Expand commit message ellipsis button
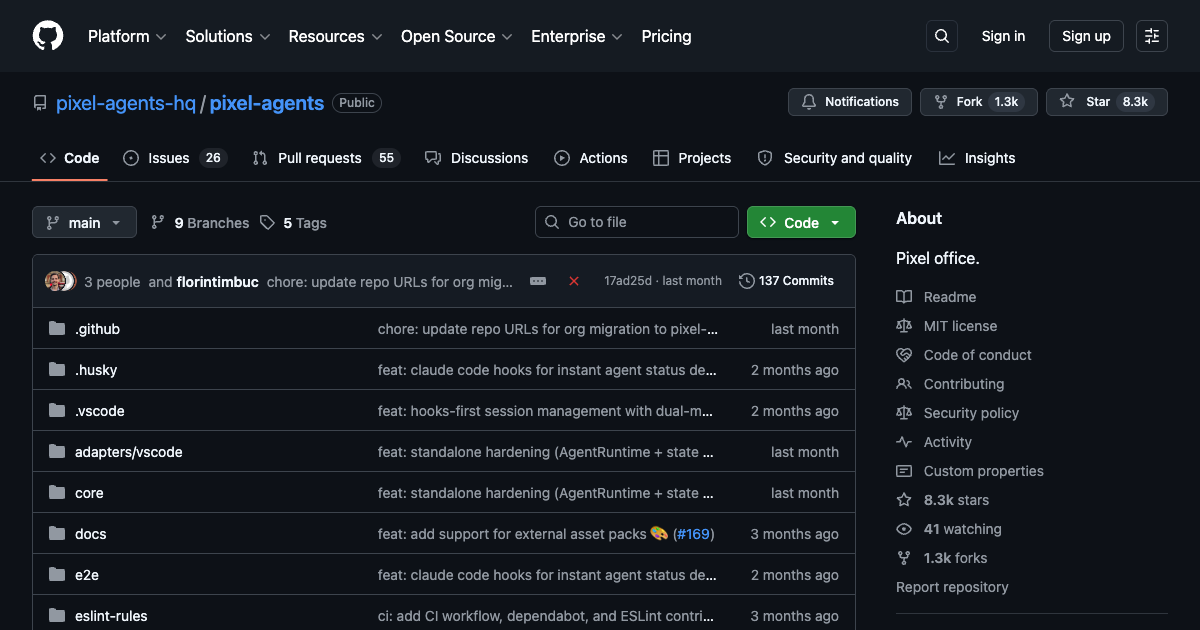This screenshot has width=1200, height=630. coord(538,281)
